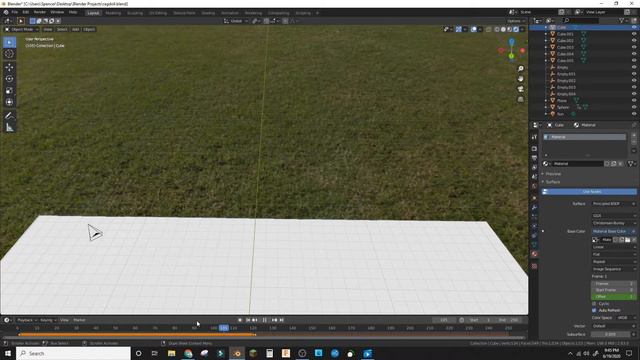This screenshot has height=360, width=640.
Task: Select the Rotate tool
Action: pyautogui.click(x=9, y=79)
